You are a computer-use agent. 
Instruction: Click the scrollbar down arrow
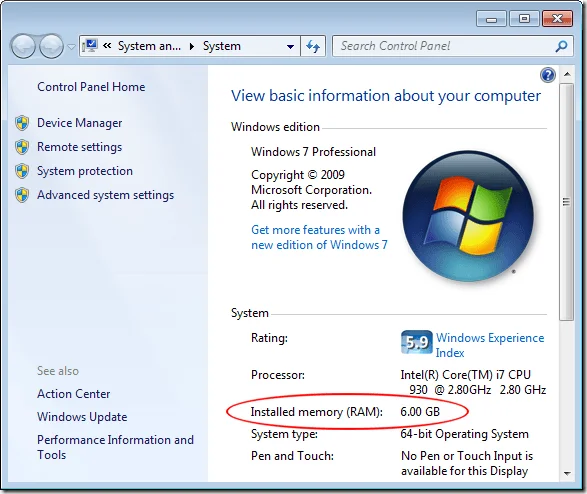(567, 473)
